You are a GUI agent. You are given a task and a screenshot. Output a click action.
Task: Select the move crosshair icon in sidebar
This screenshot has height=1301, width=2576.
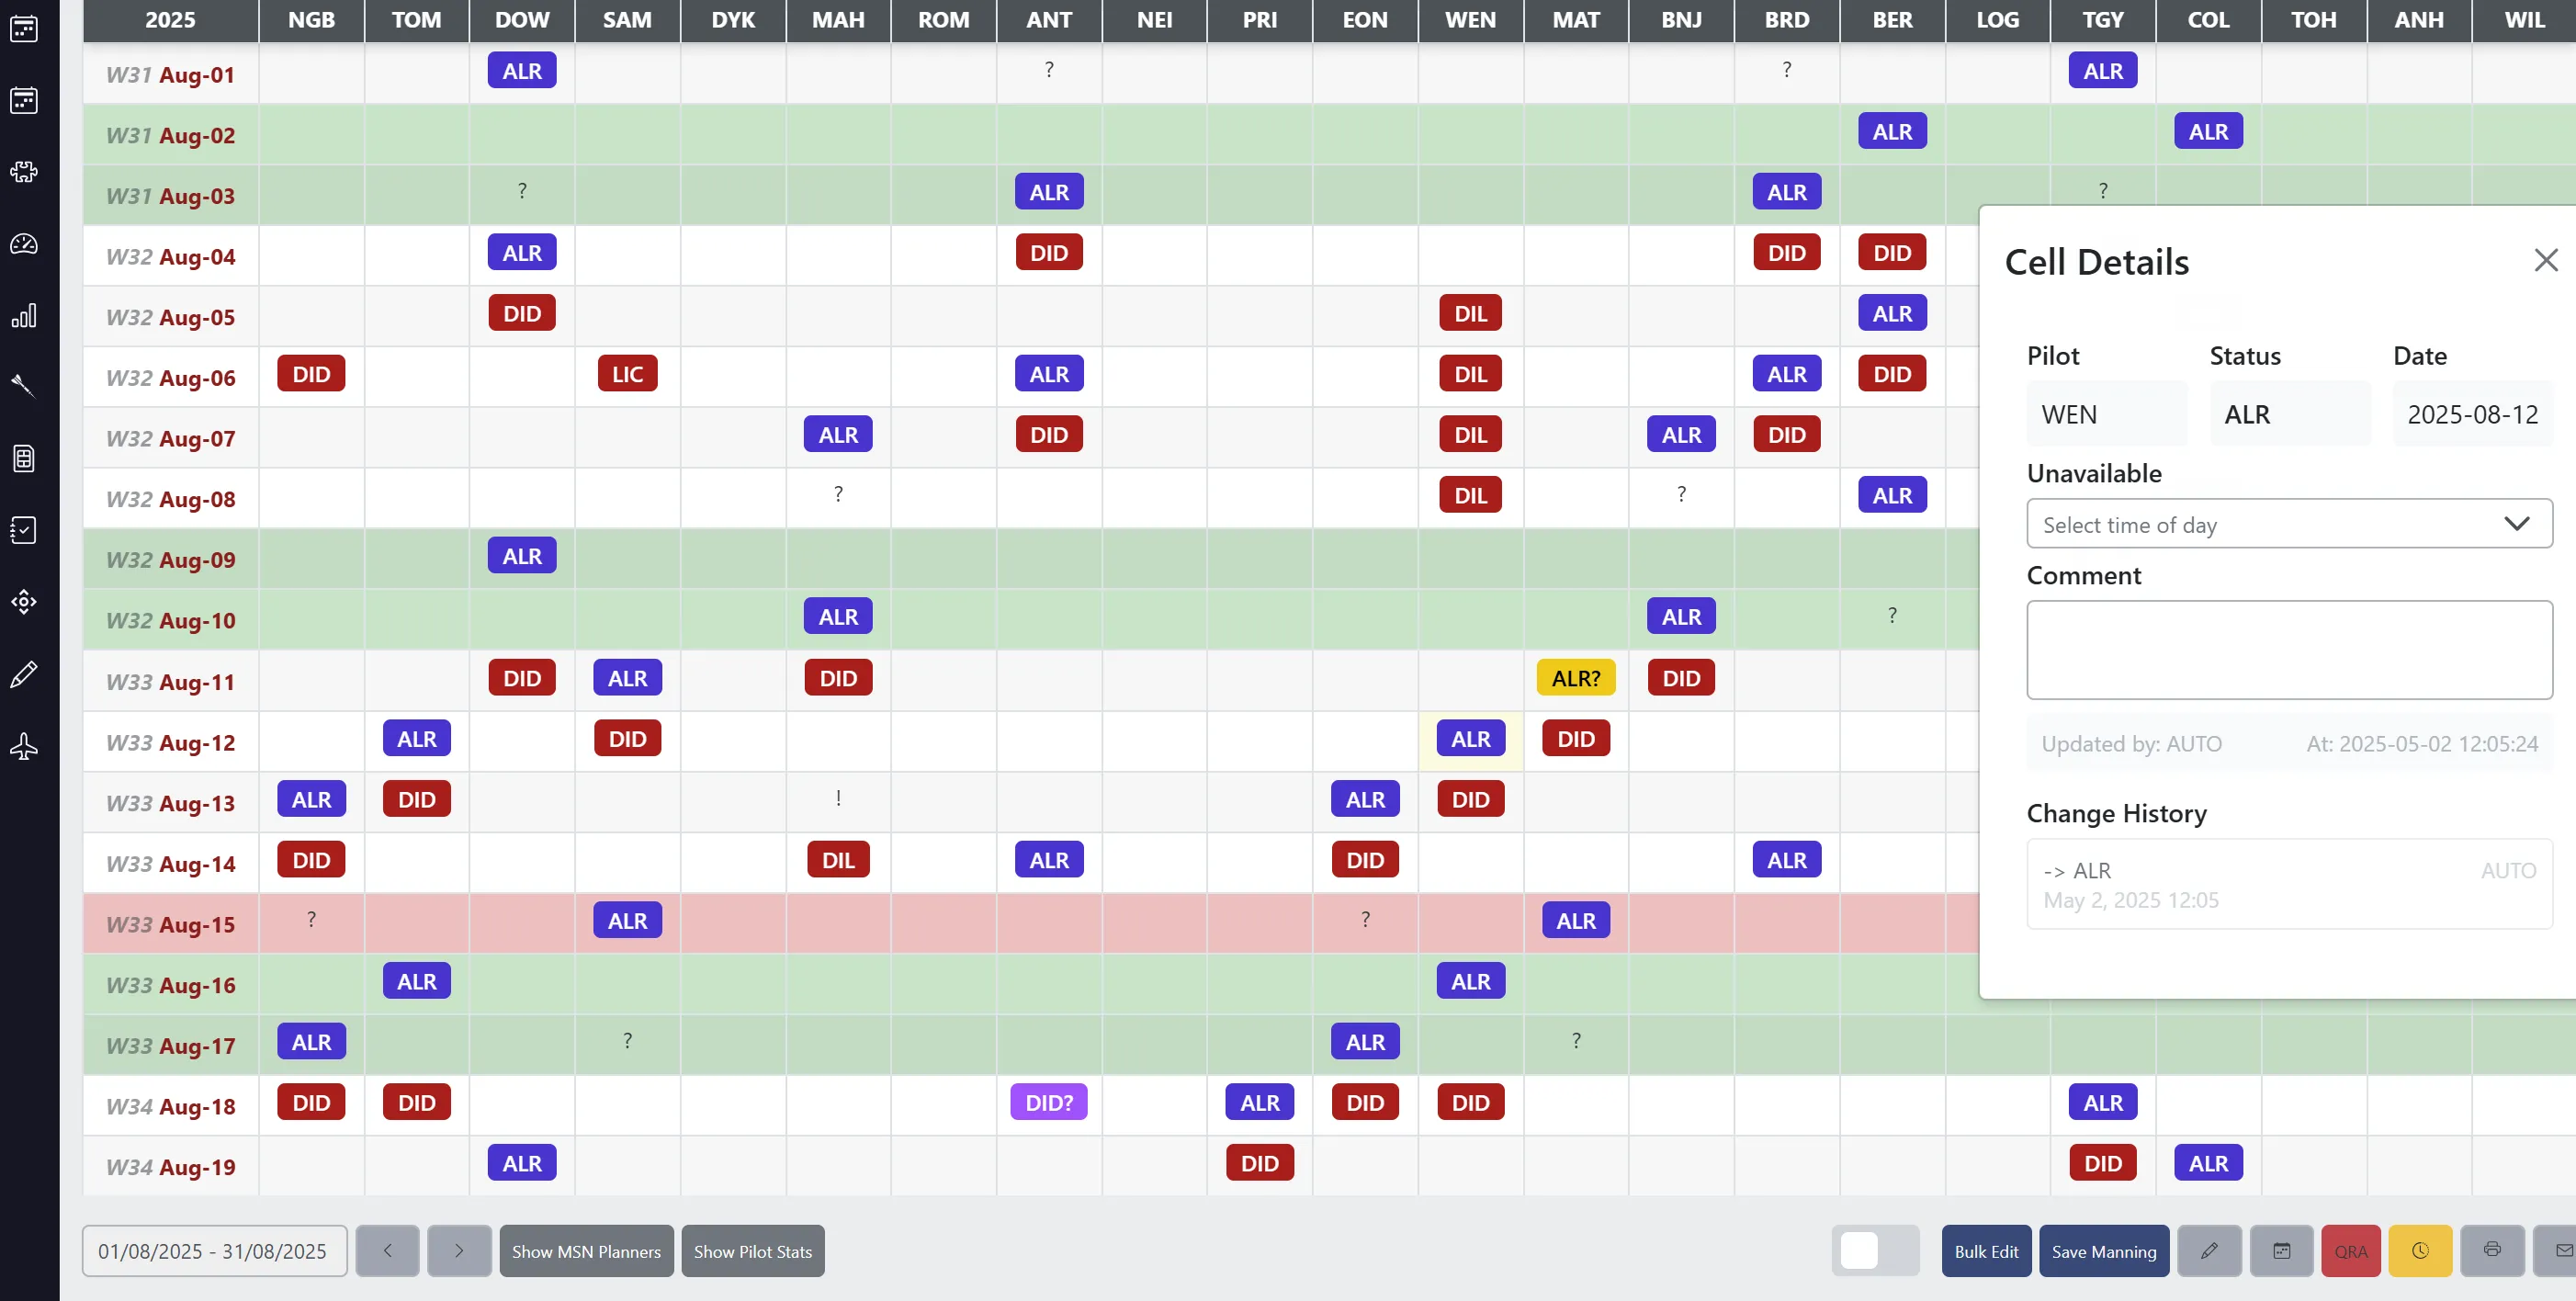click(x=24, y=601)
